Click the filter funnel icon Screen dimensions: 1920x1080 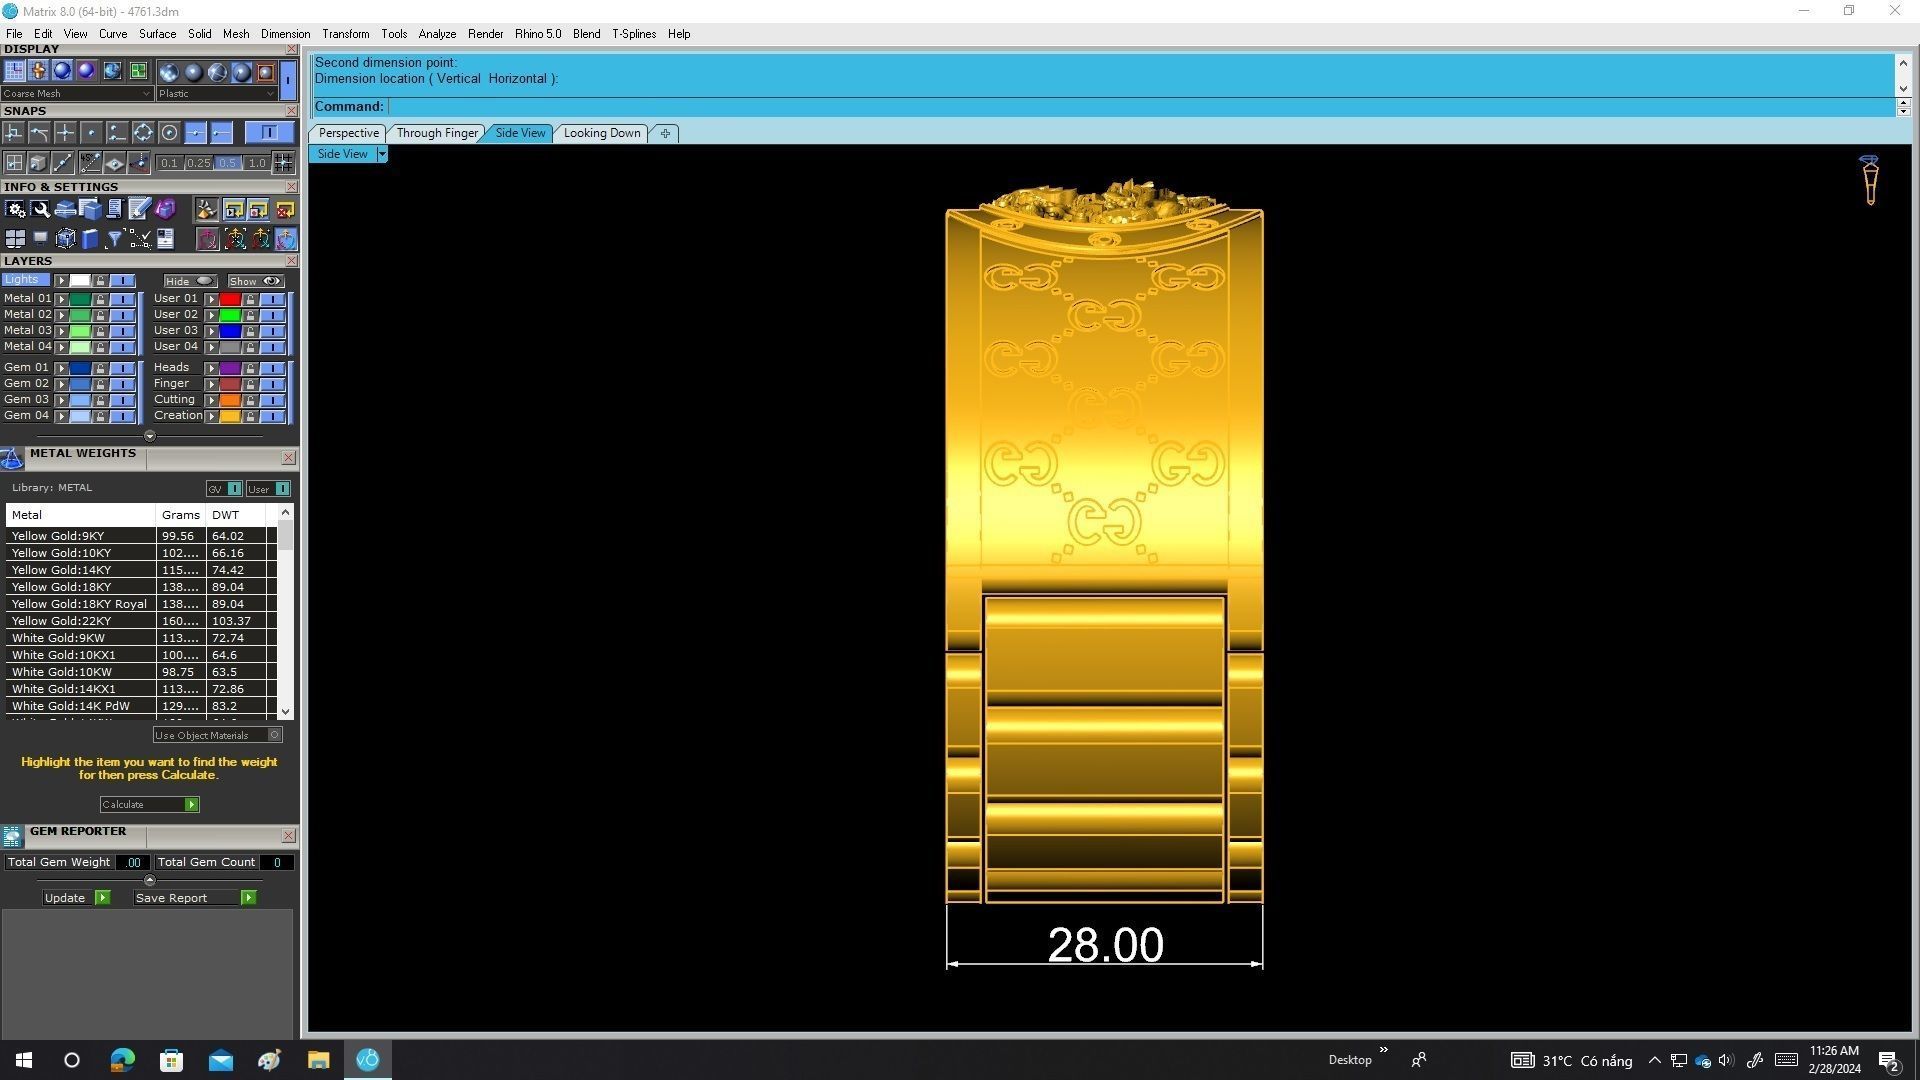click(x=114, y=238)
